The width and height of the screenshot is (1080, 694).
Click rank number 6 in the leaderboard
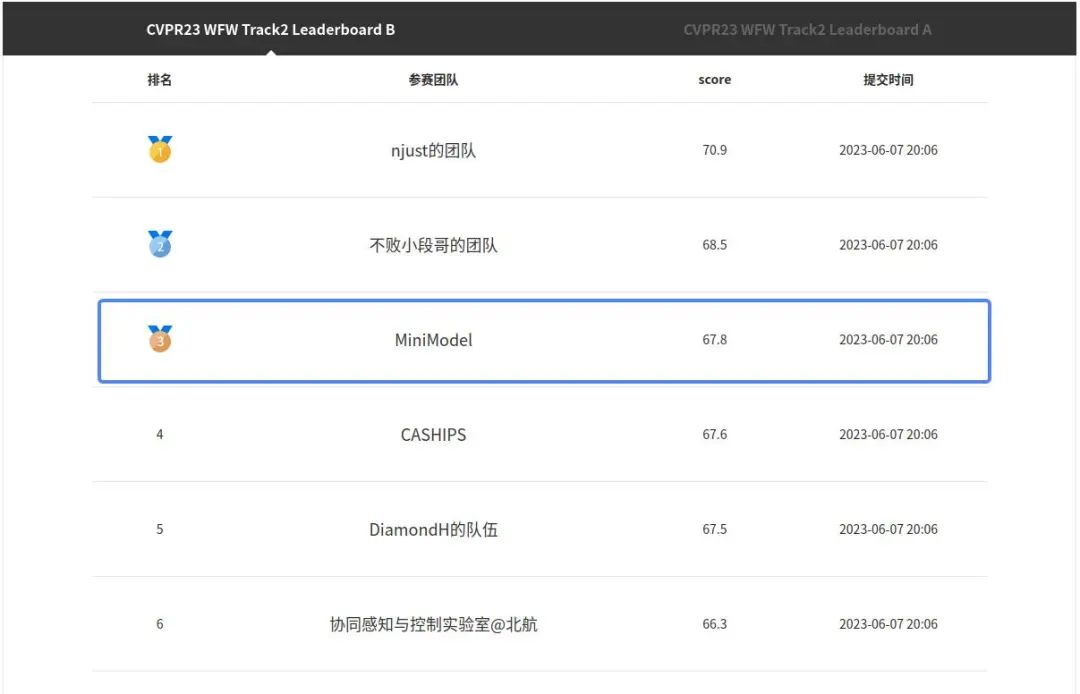[160, 625]
